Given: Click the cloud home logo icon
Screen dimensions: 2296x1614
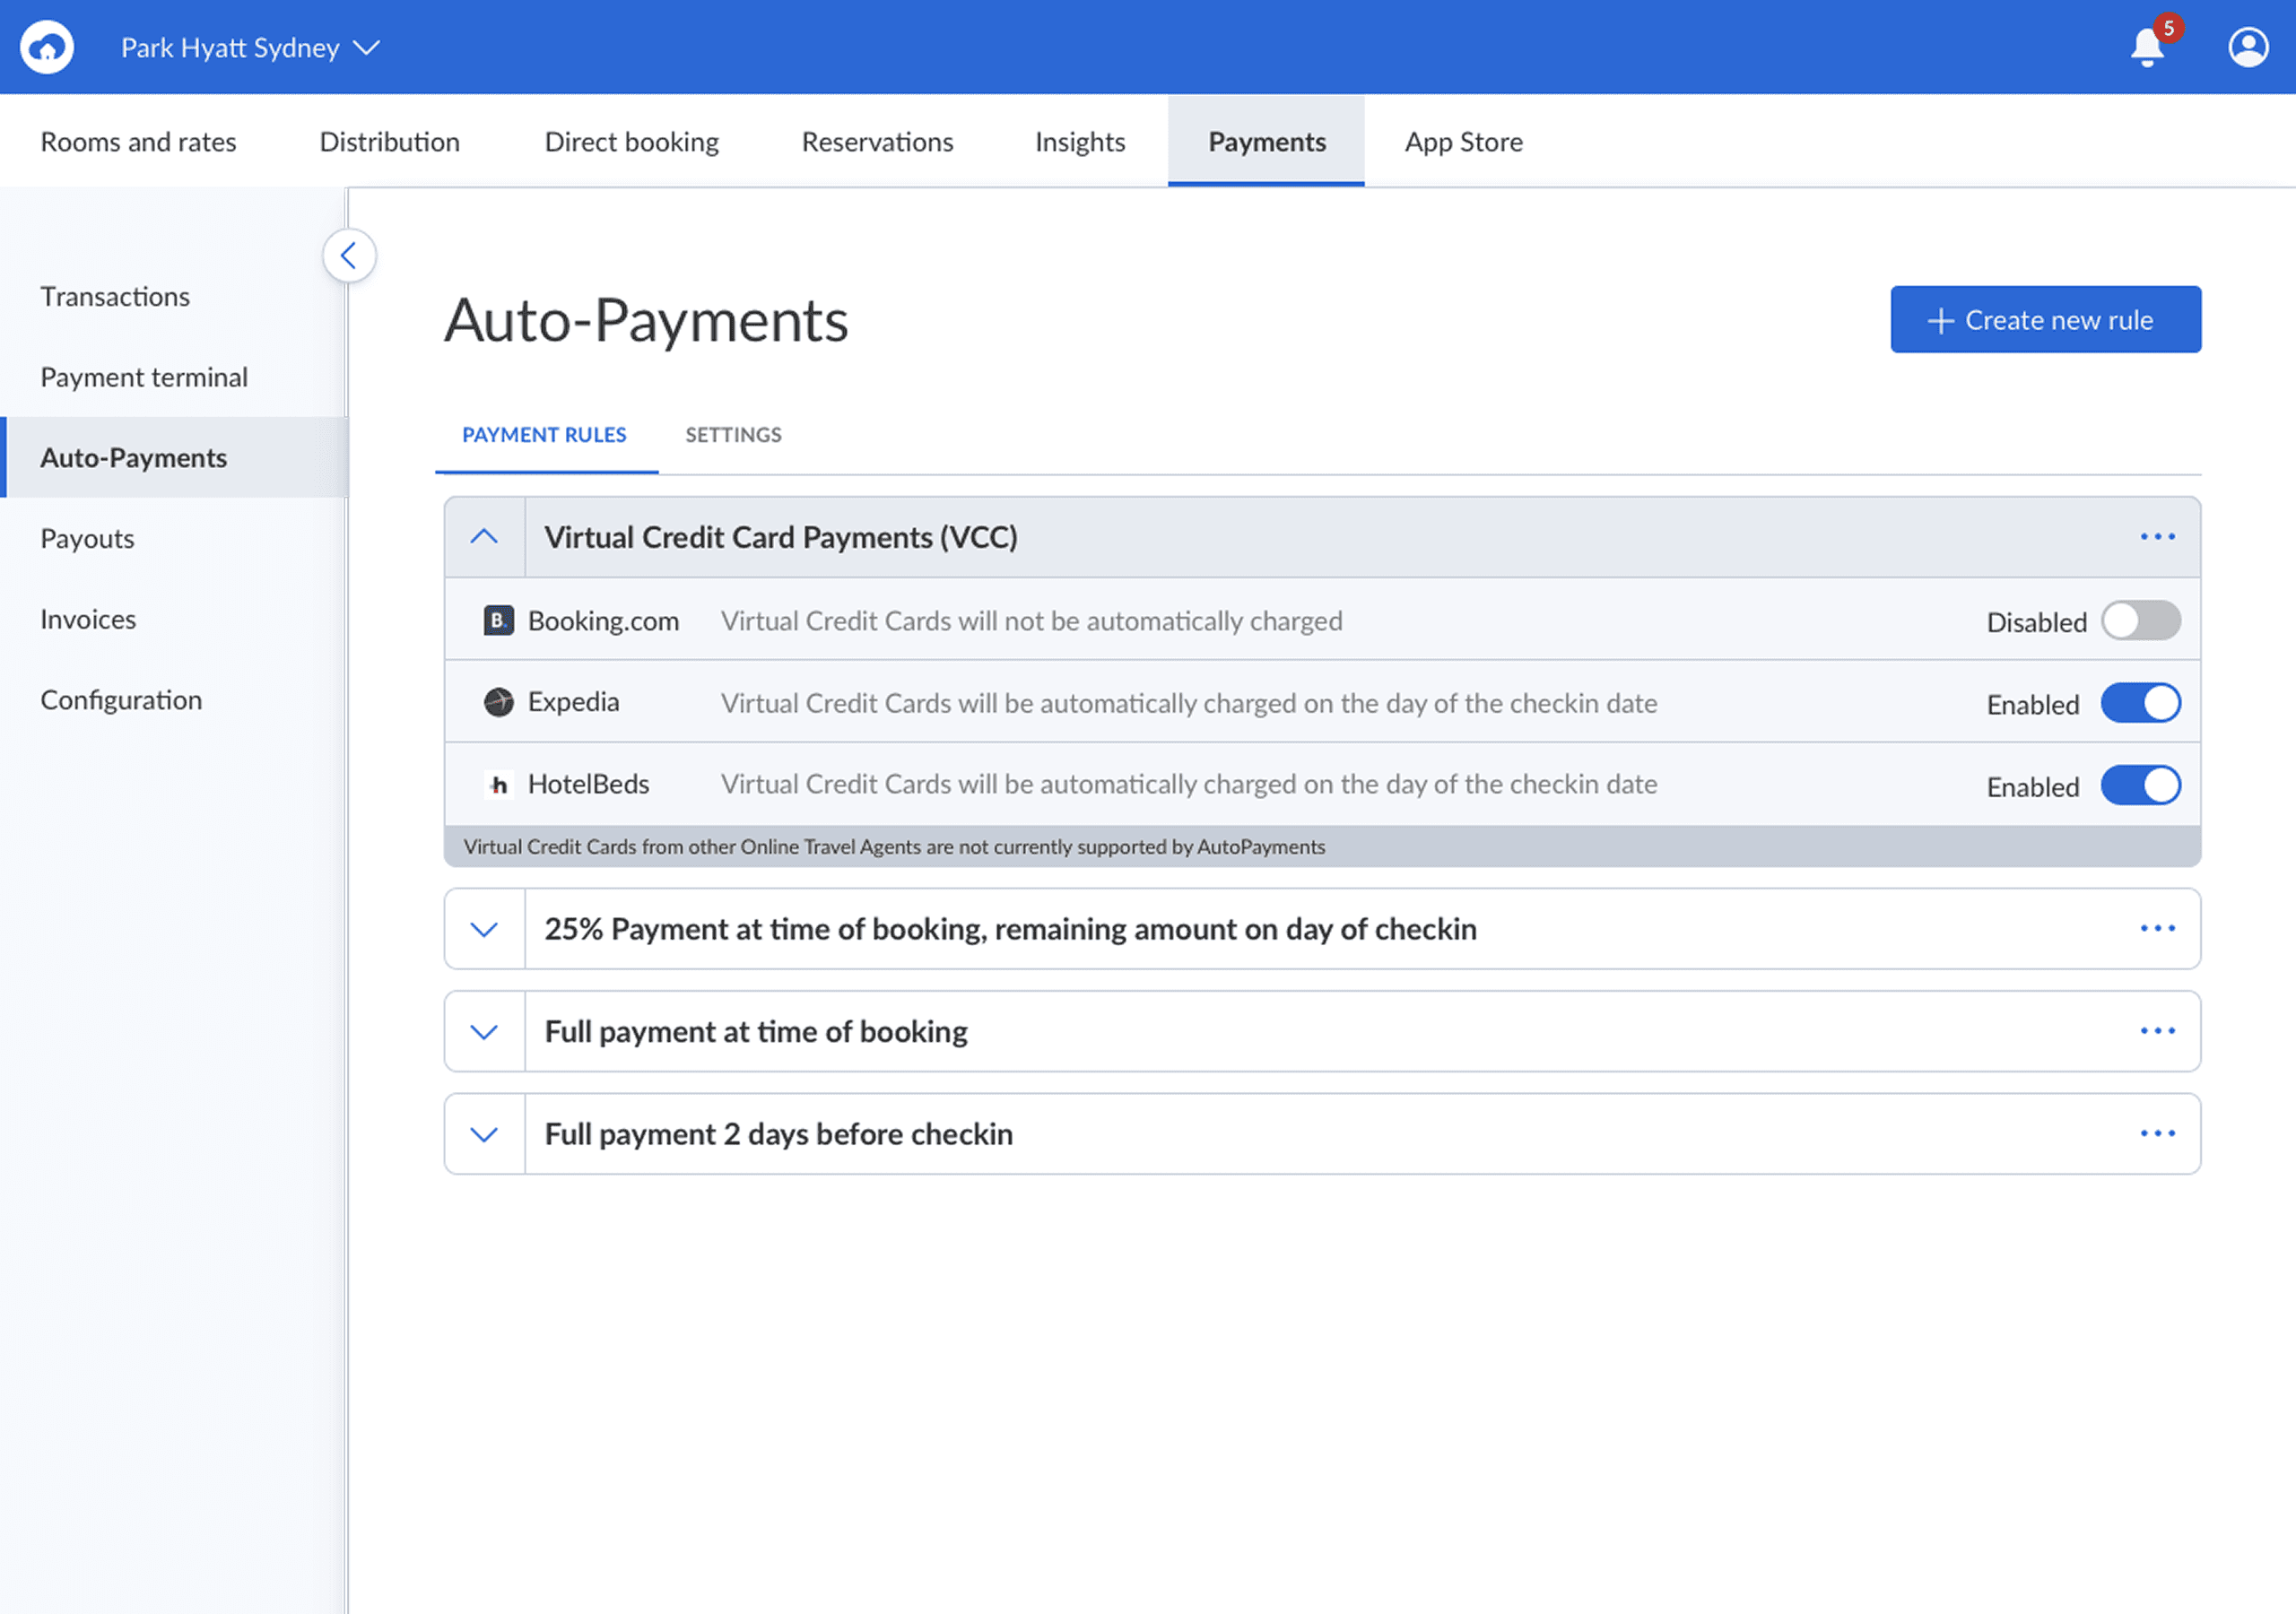Looking at the screenshot, I should point(47,47).
